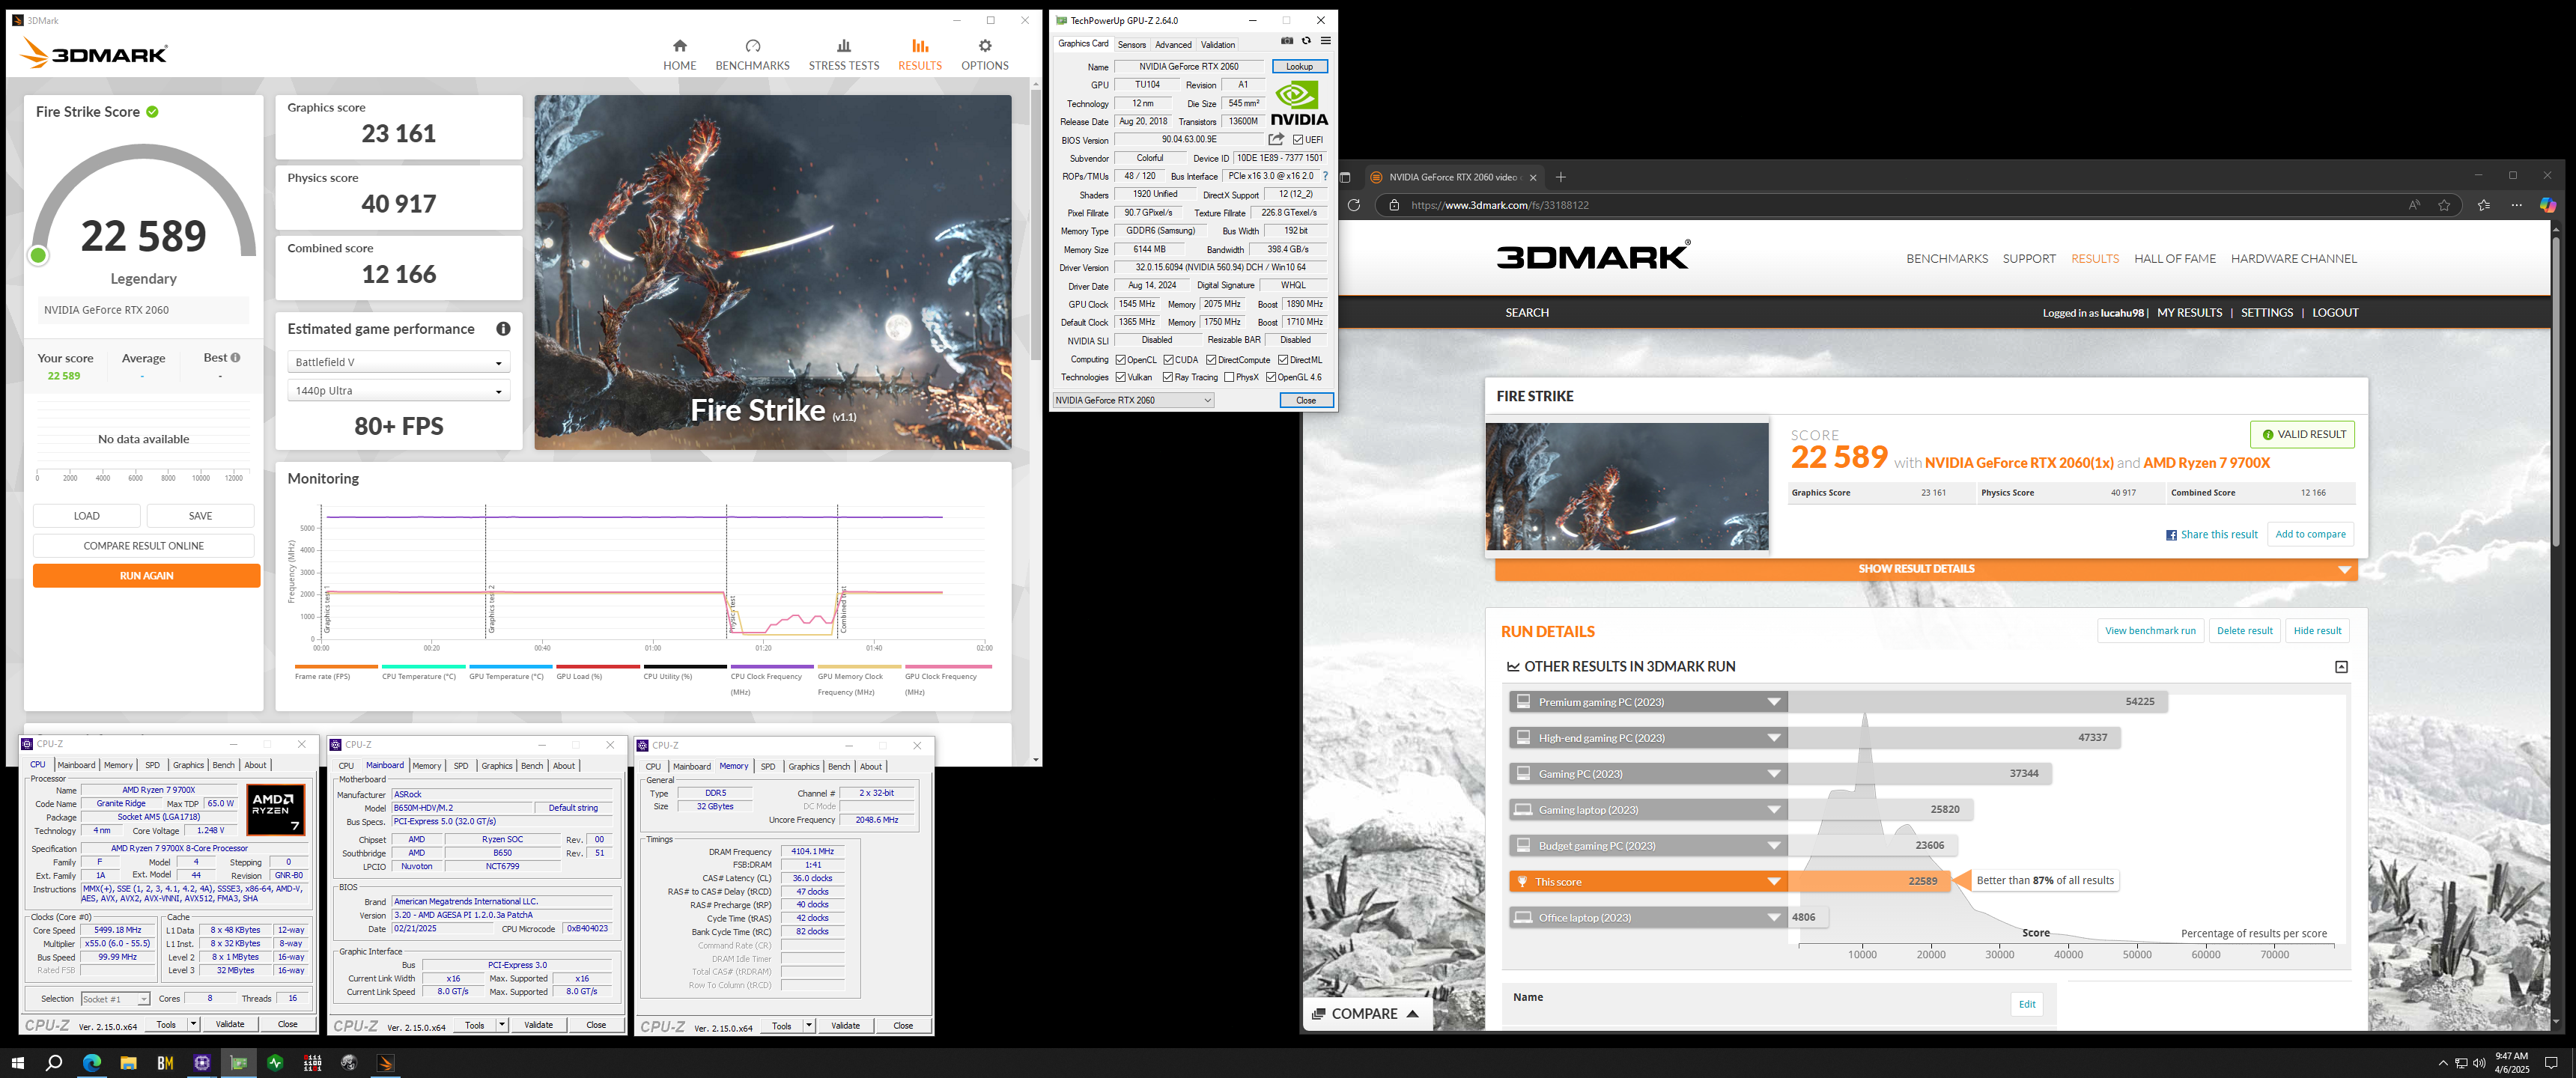Screen dimensions: 2576x1078
Task: Switch to the Sensors tab in GPU-Z
Action: [1131, 45]
